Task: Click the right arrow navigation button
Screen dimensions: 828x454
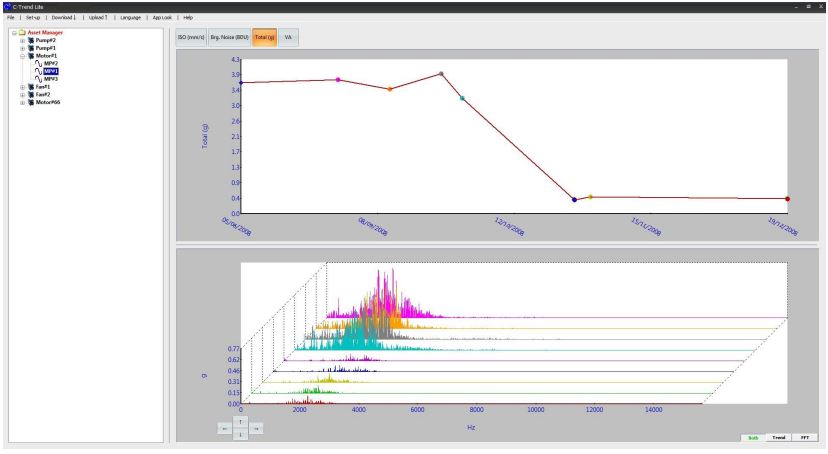Action: point(256,428)
